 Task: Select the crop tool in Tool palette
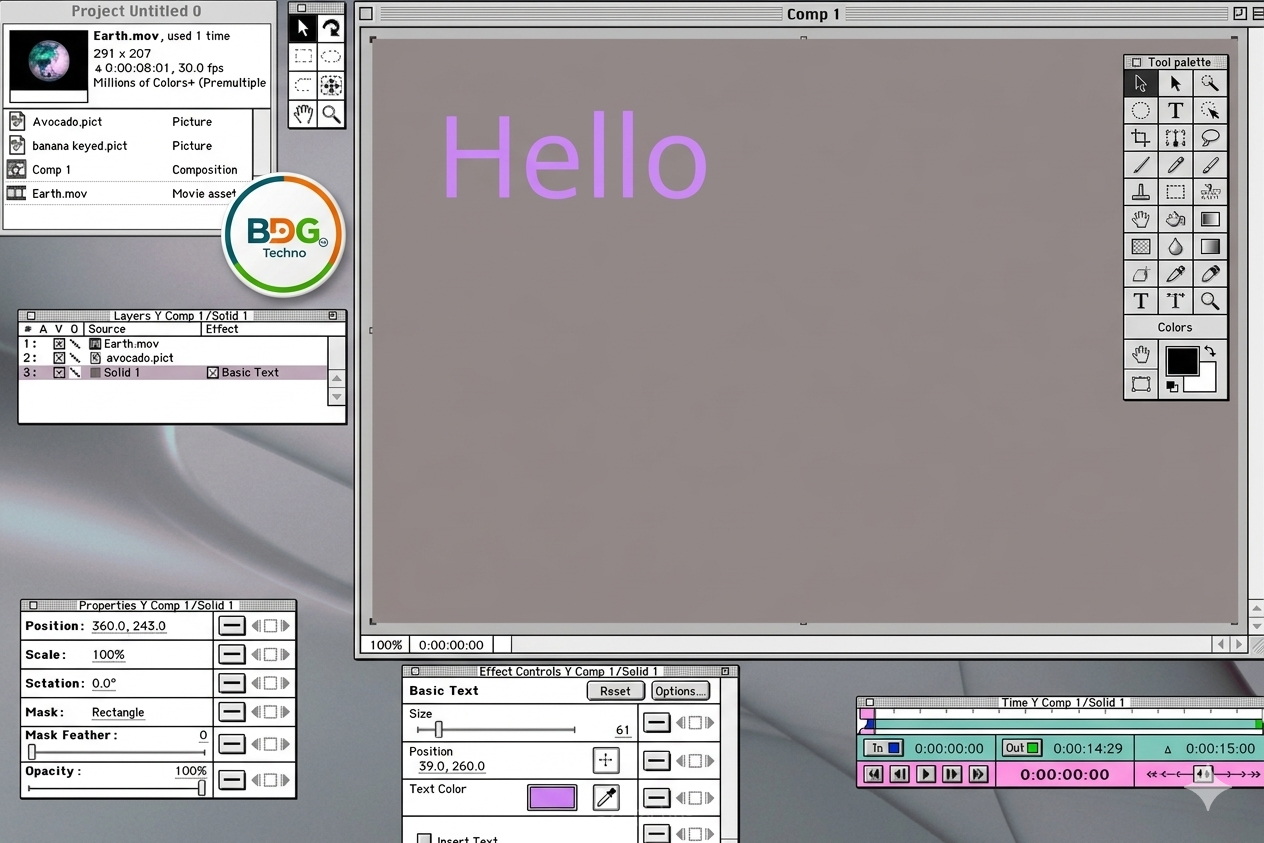1140,138
